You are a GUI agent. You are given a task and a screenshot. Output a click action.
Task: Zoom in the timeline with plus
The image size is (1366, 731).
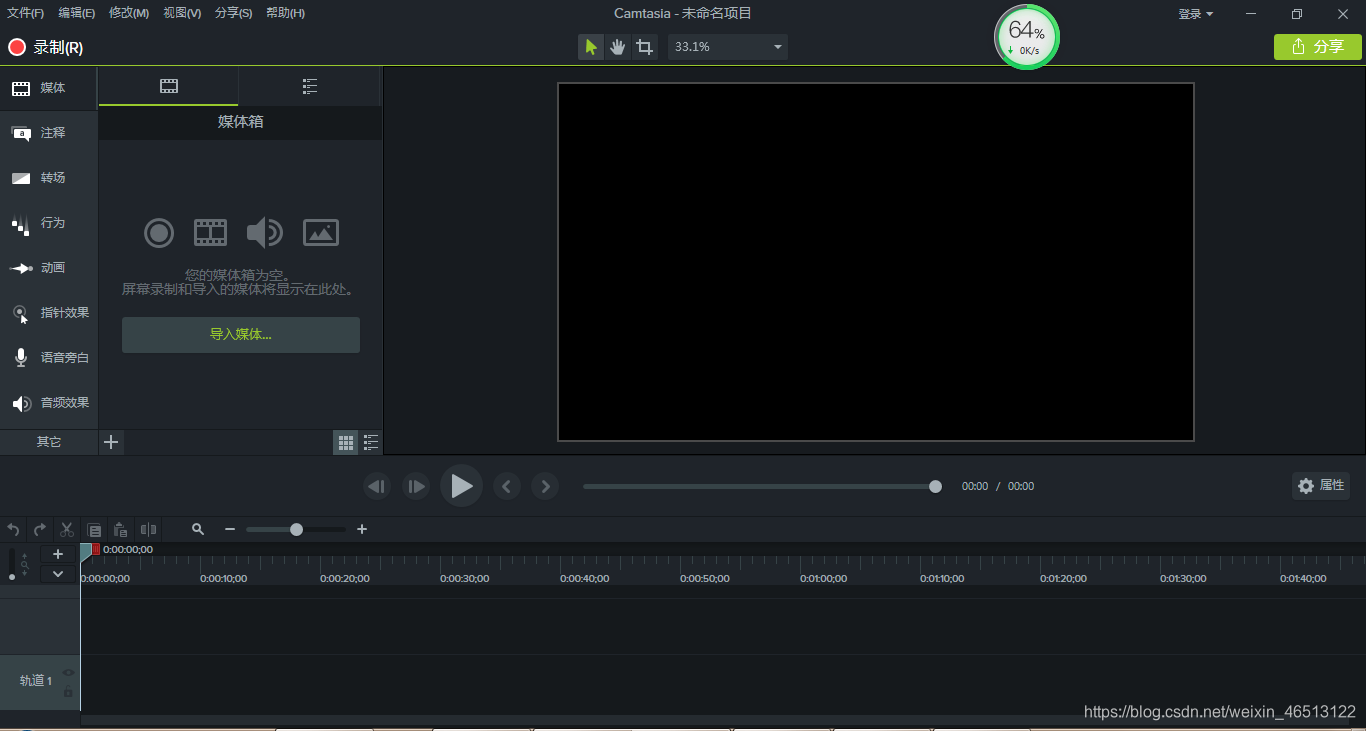[362, 530]
